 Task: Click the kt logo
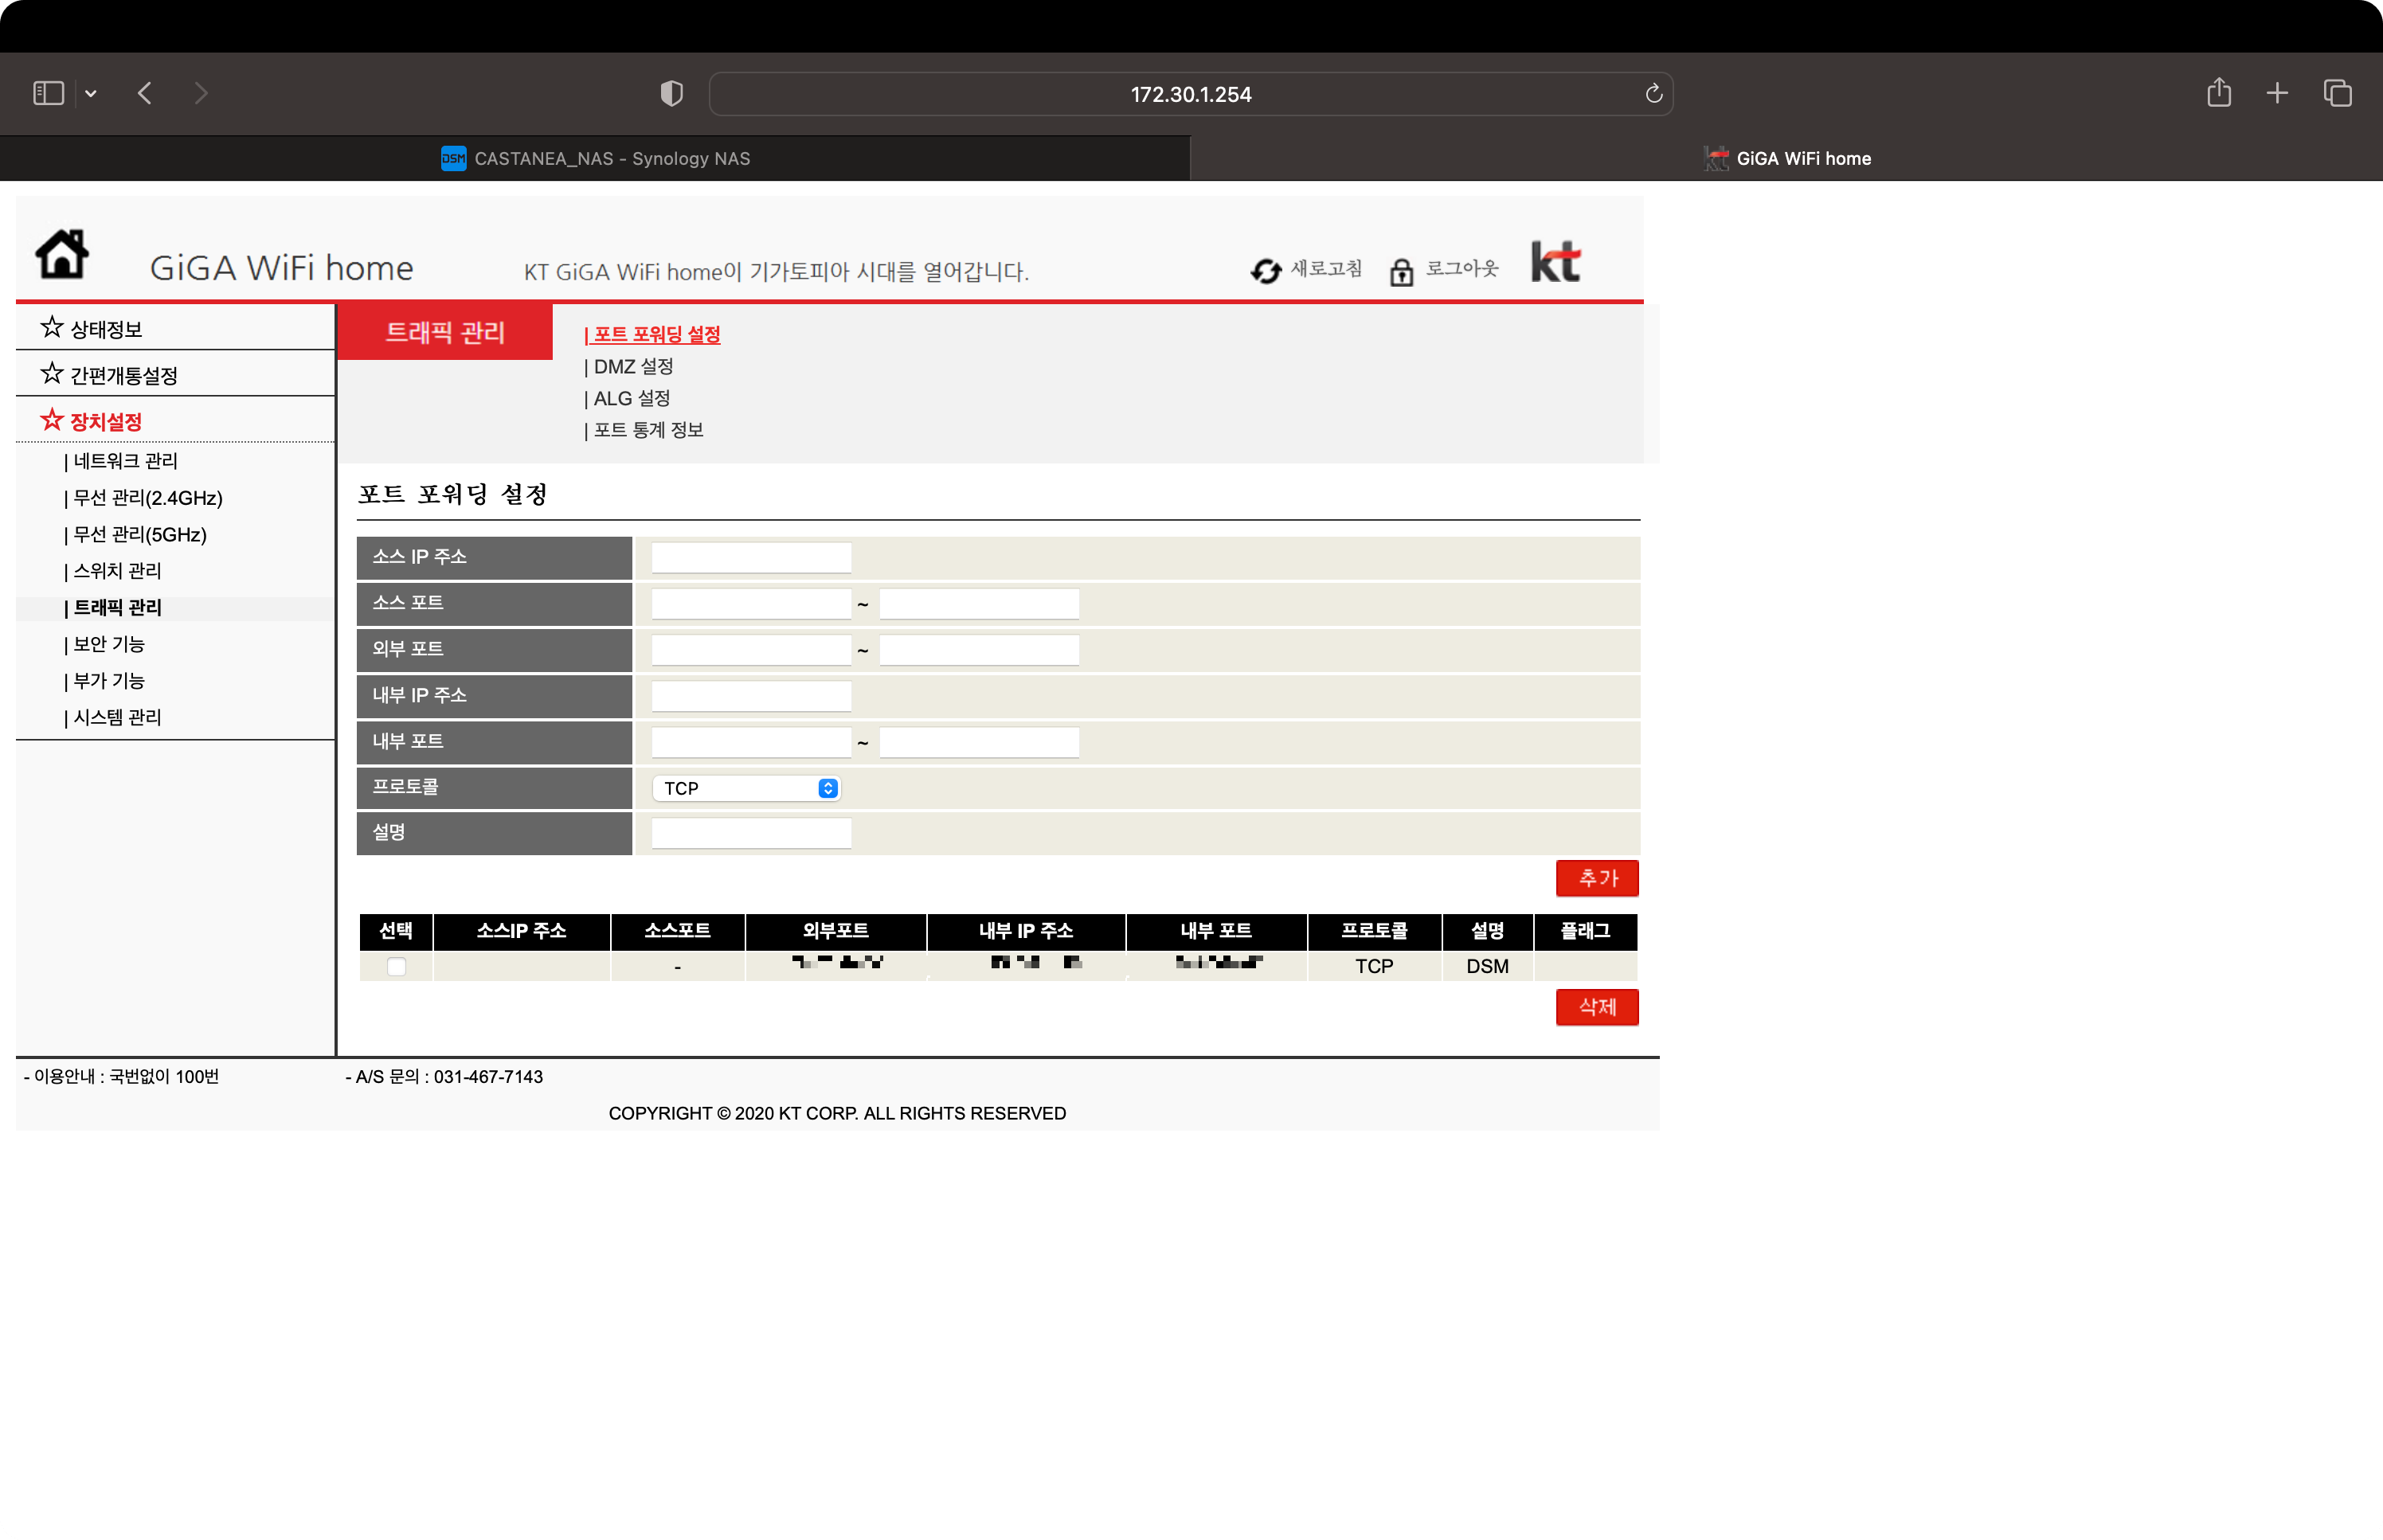[1555, 262]
